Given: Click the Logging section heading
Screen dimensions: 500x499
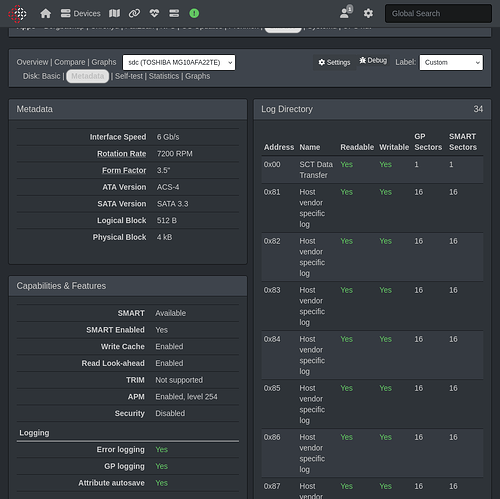Looking at the screenshot, I should pos(34,433).
